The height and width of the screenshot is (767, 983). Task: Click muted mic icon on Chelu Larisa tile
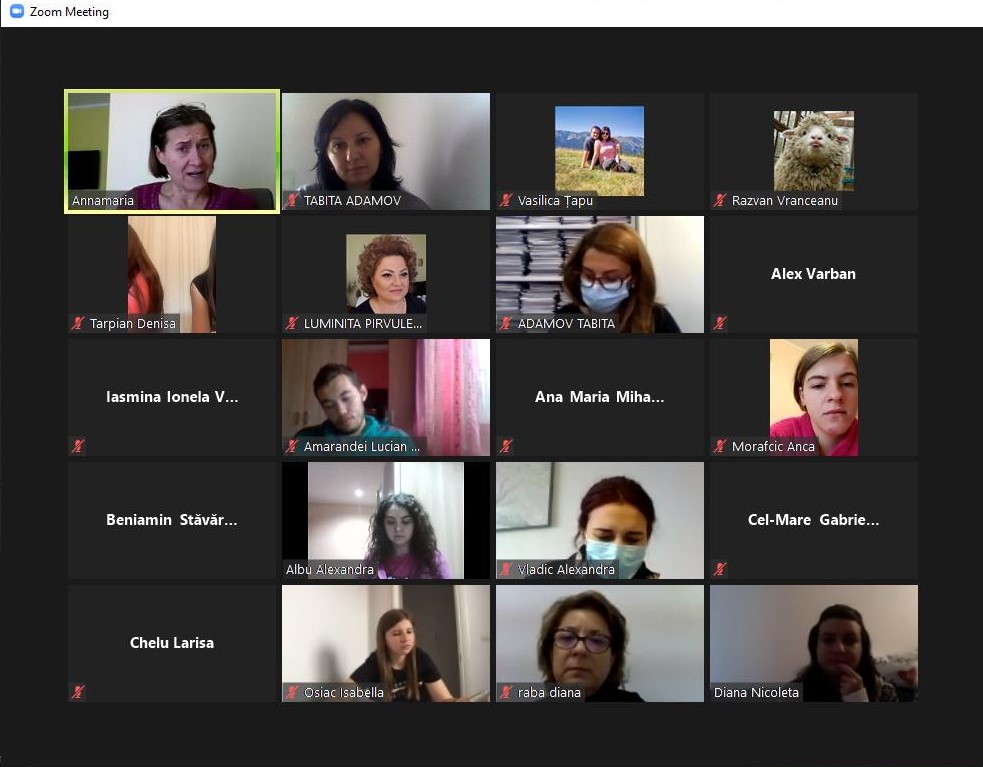coord(78,692)
